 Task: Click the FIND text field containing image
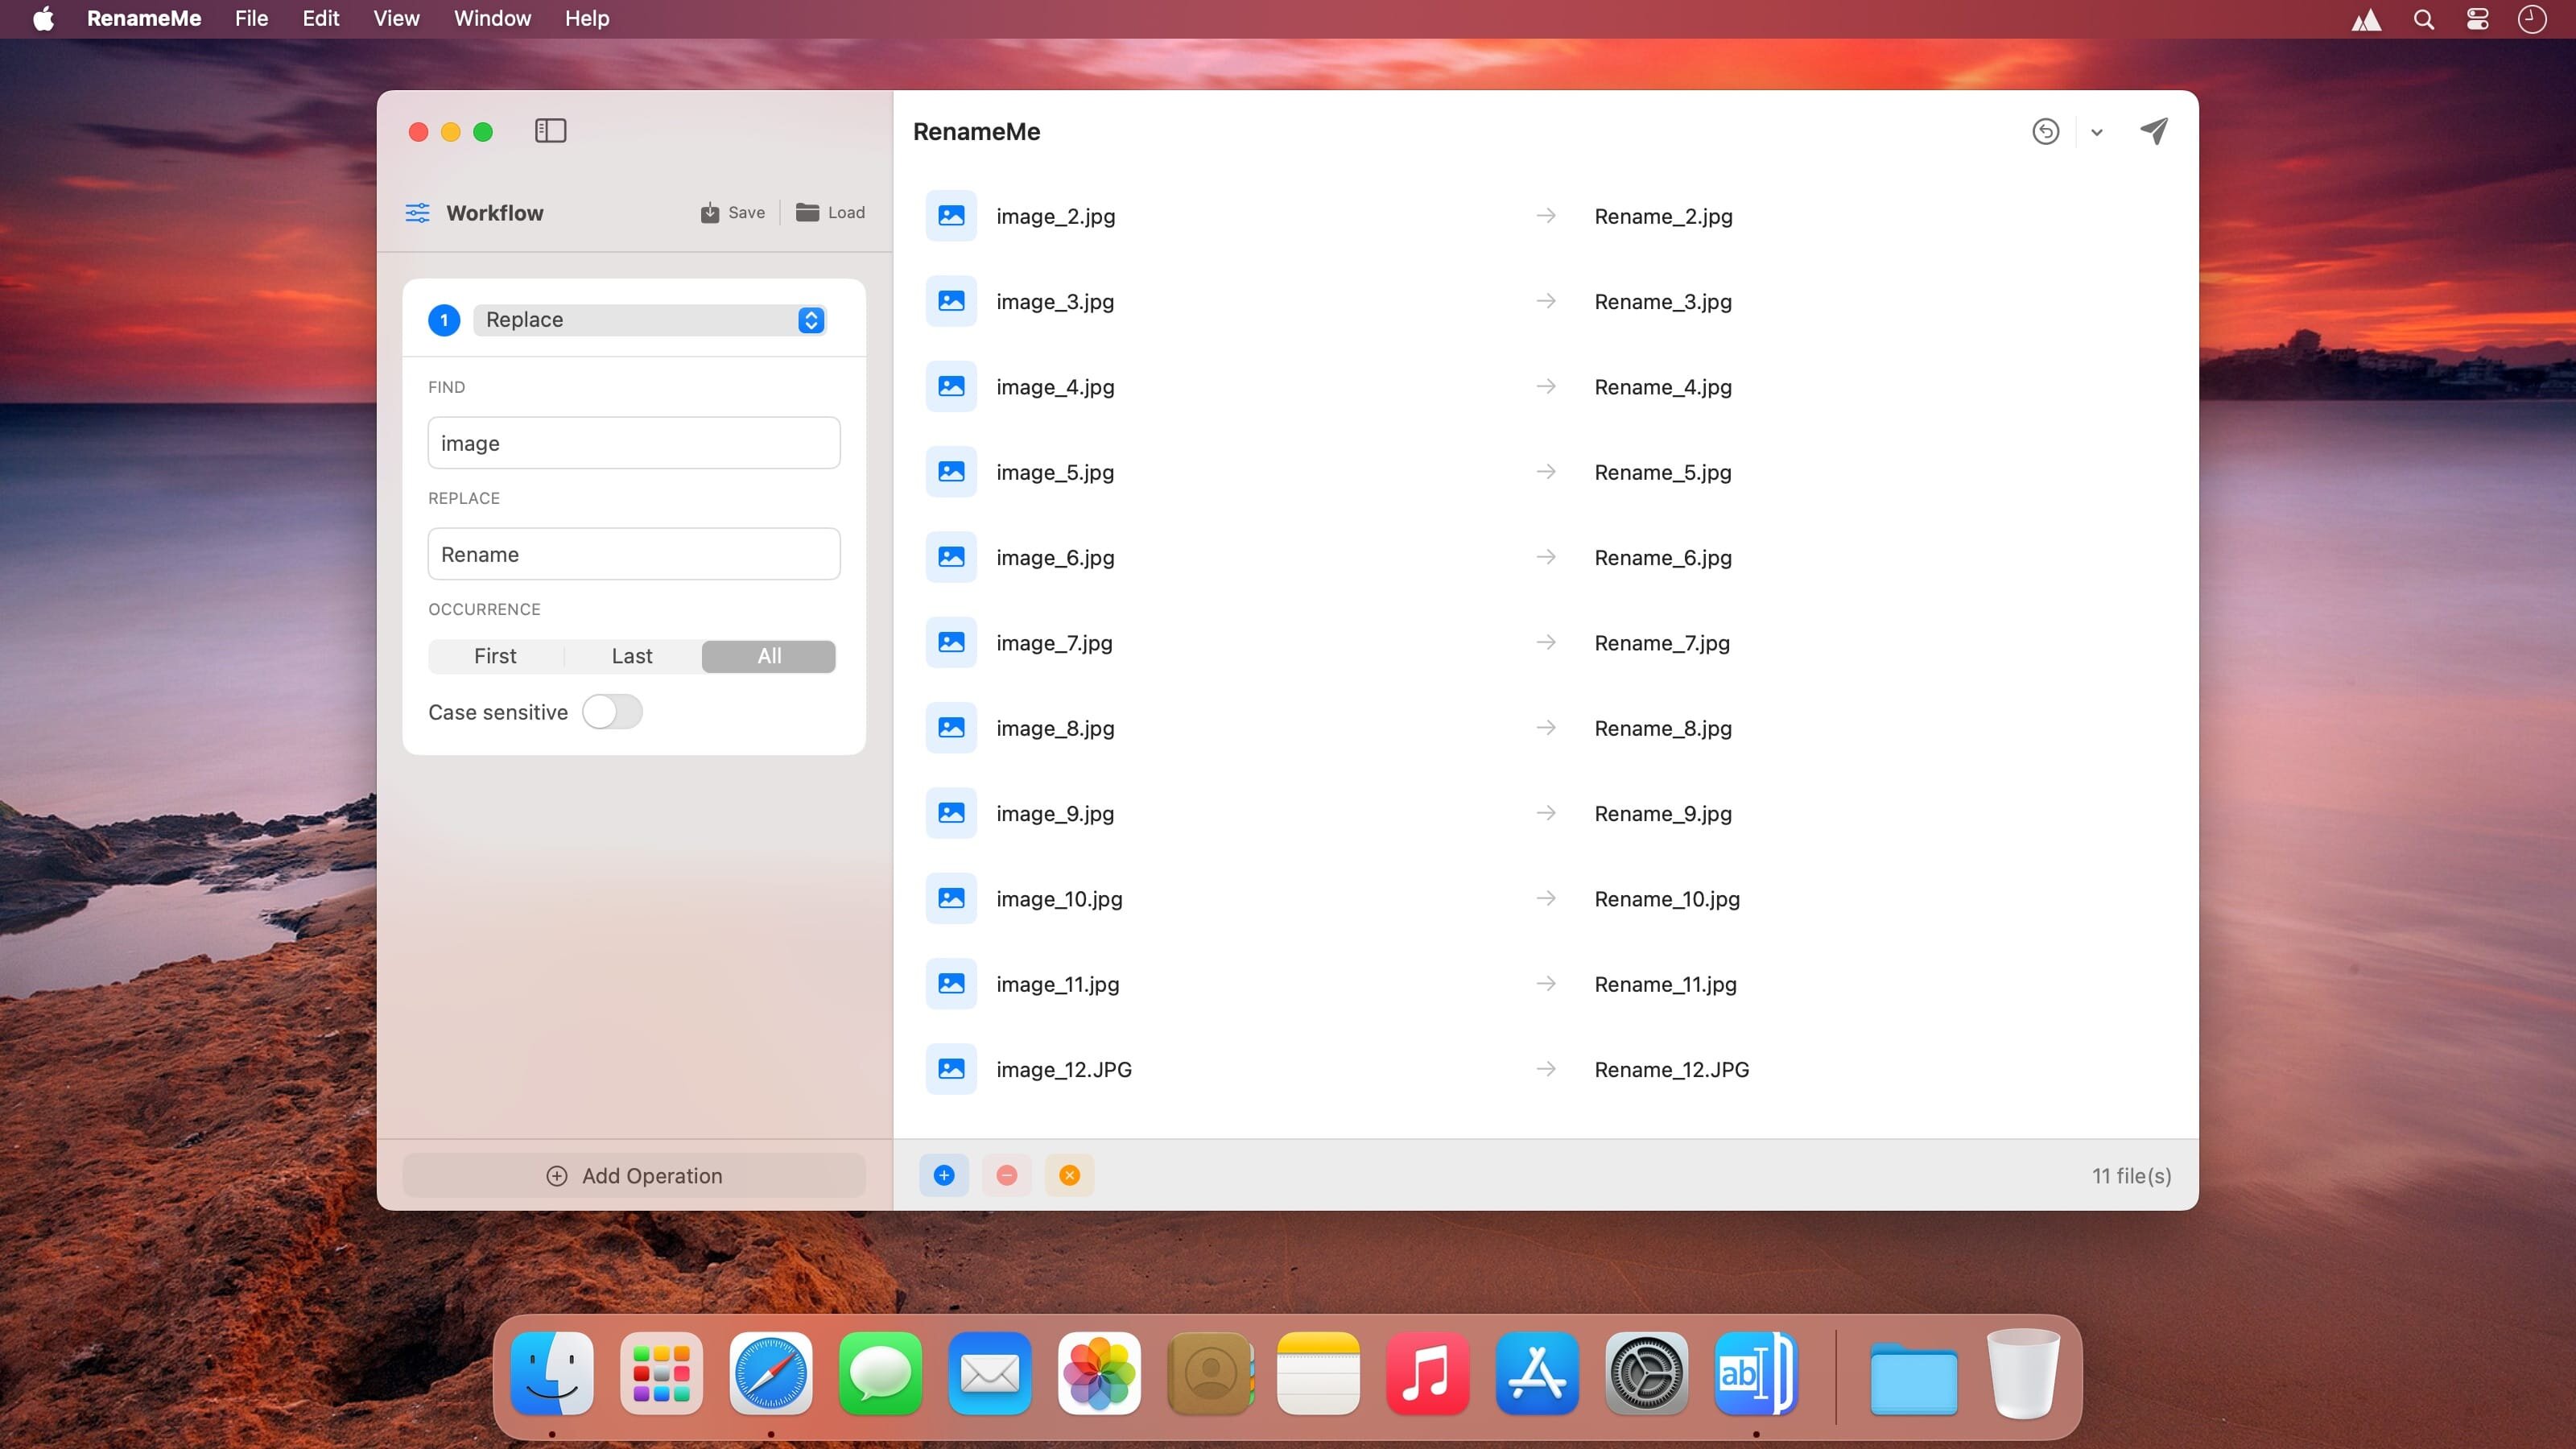pyautogui.click(x=634, y=443)
